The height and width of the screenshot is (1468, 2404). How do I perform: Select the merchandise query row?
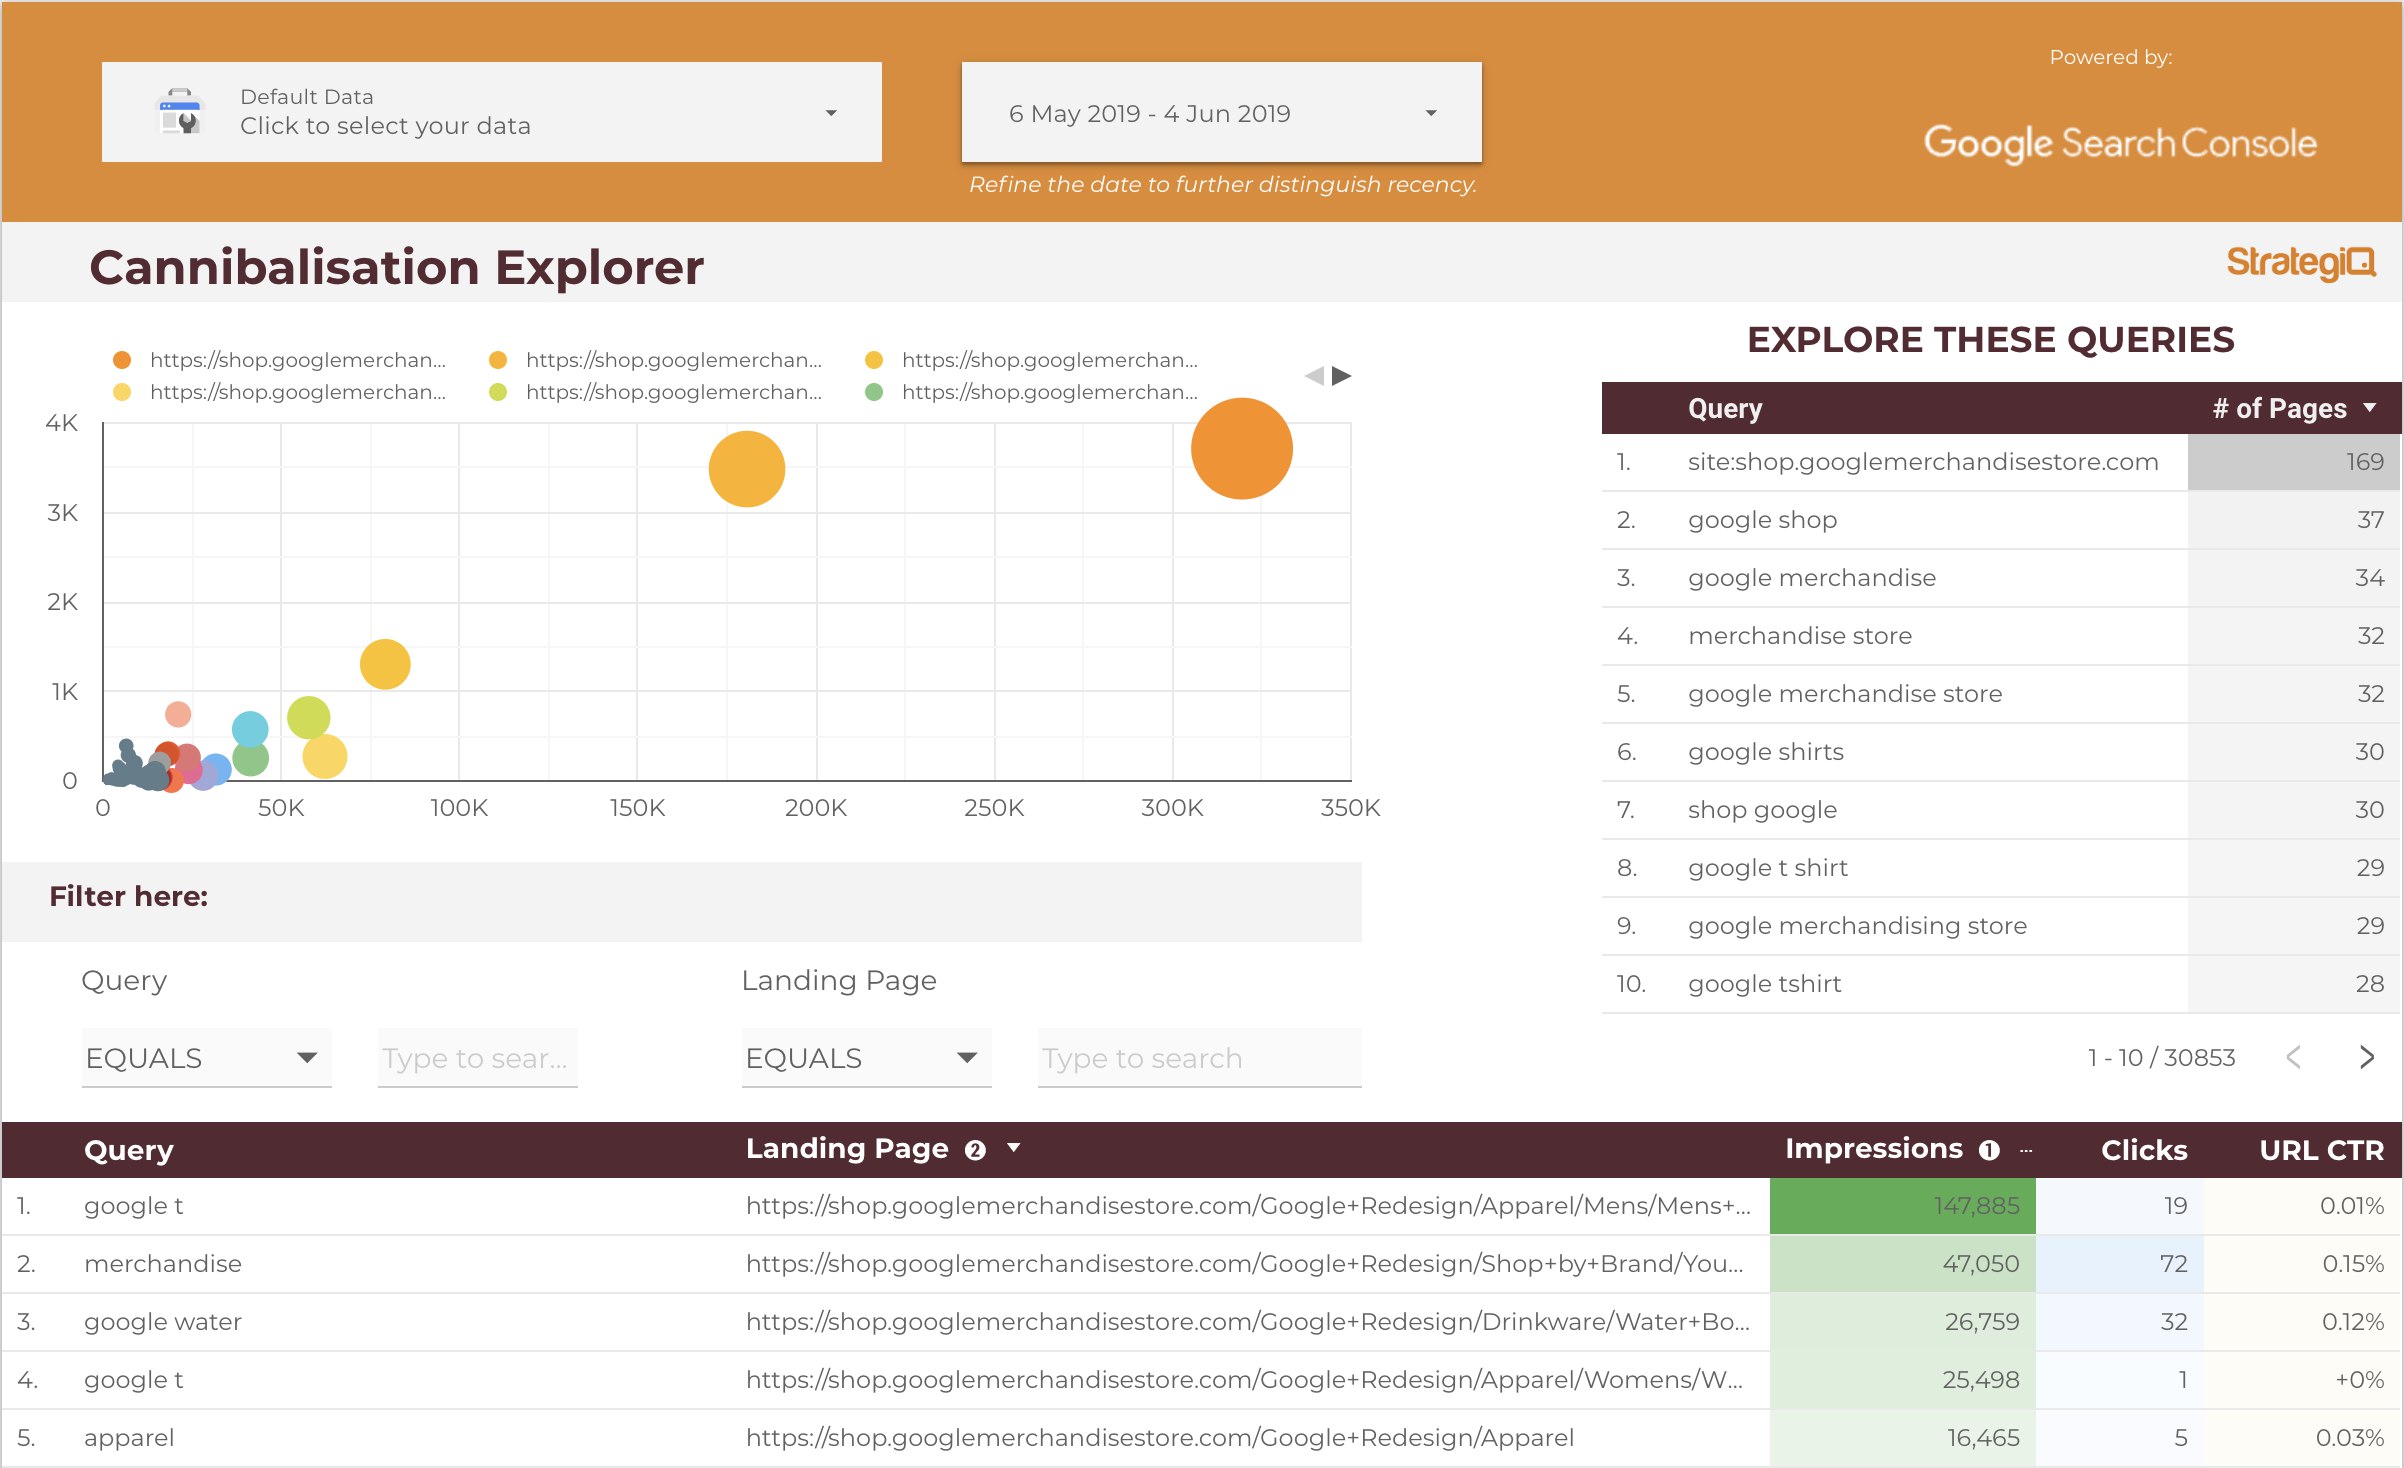[x=1202, y=1264]
